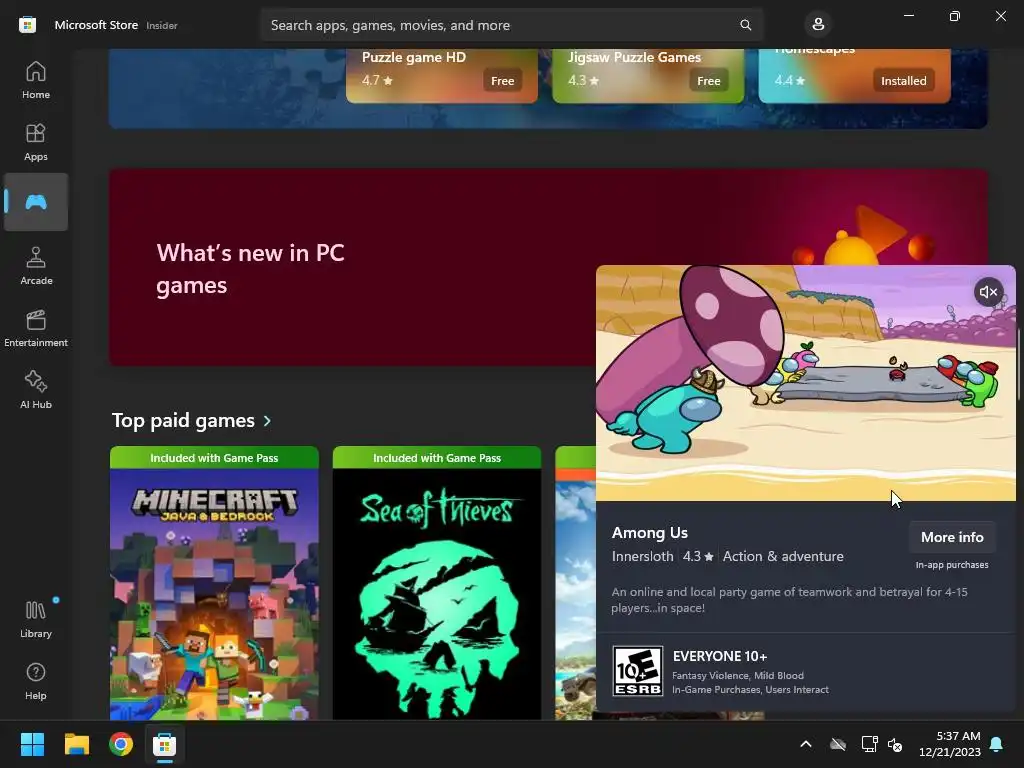Click Free button on Jigsaw Puzzle Games
This screenshot has width=1024, height=768.
coord(709,81)
